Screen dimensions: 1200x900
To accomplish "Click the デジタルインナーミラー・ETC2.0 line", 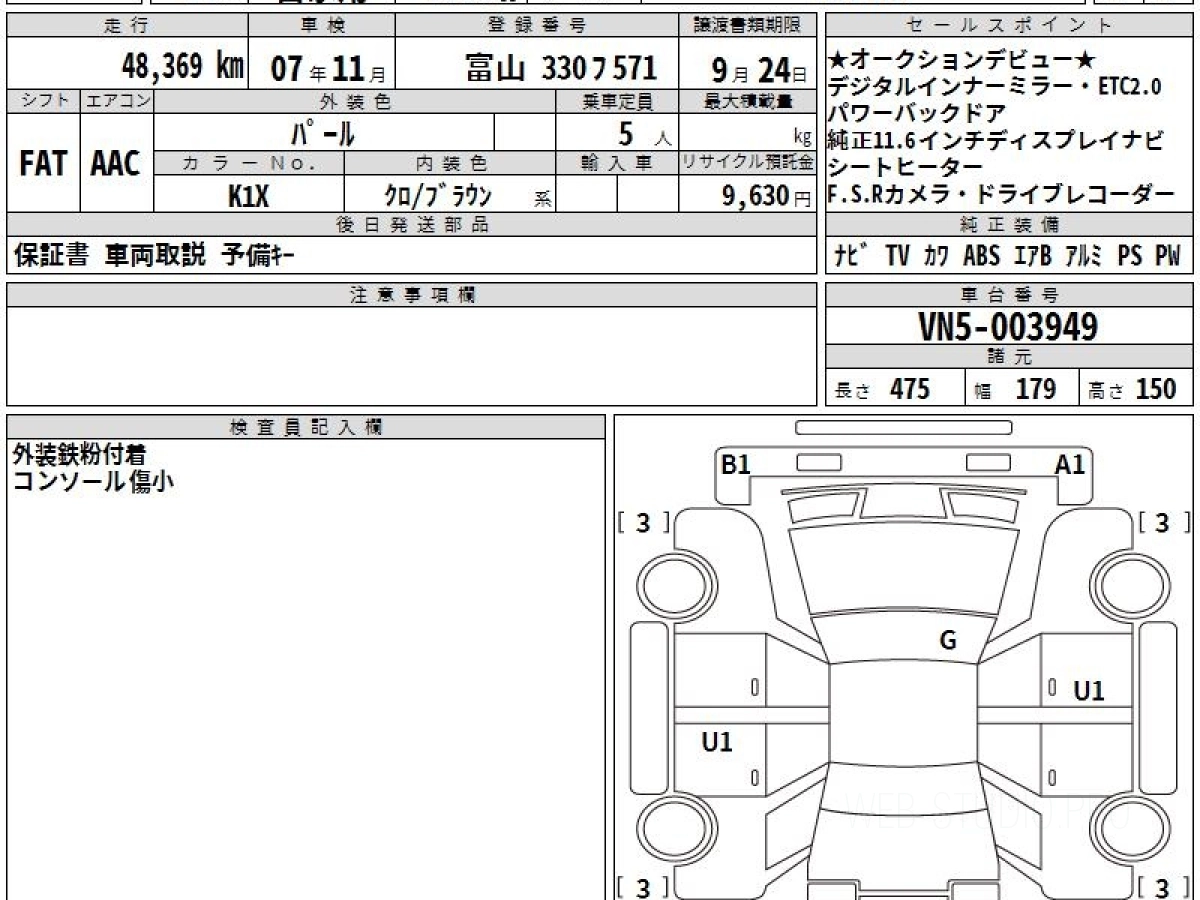I will pyautogui.click(x=996, y=86).
